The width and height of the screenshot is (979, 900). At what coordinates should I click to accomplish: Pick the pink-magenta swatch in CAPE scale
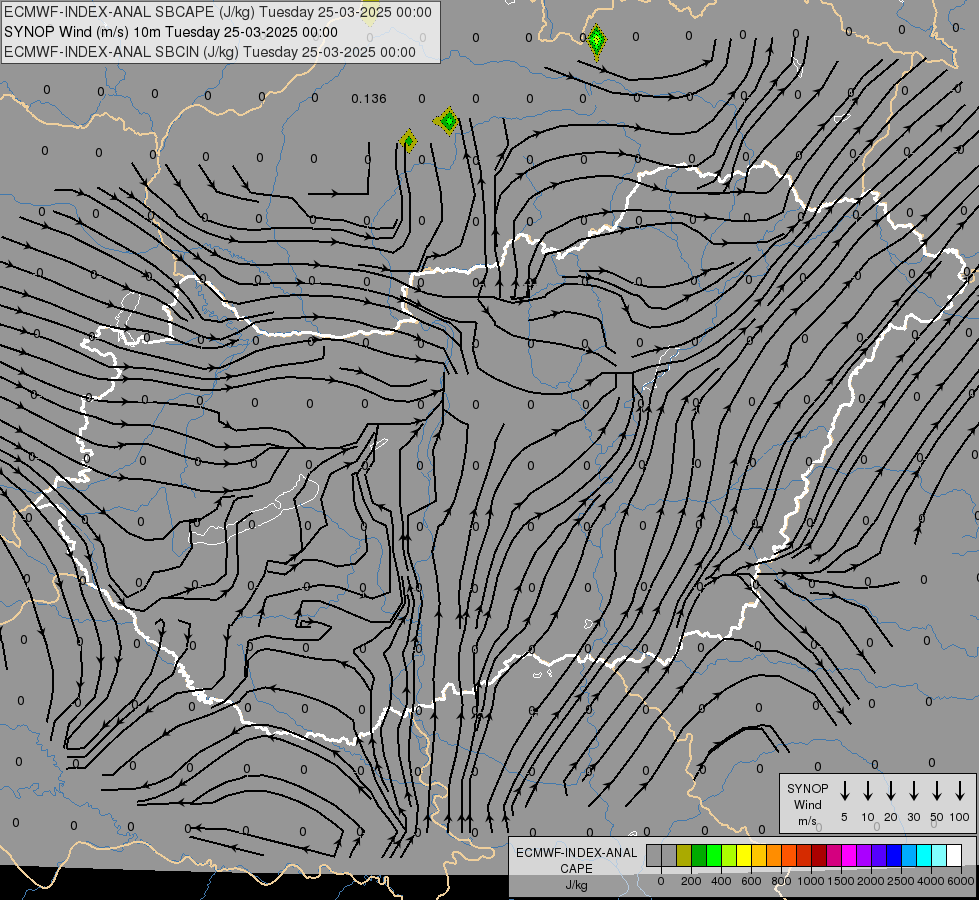point(834,855)
